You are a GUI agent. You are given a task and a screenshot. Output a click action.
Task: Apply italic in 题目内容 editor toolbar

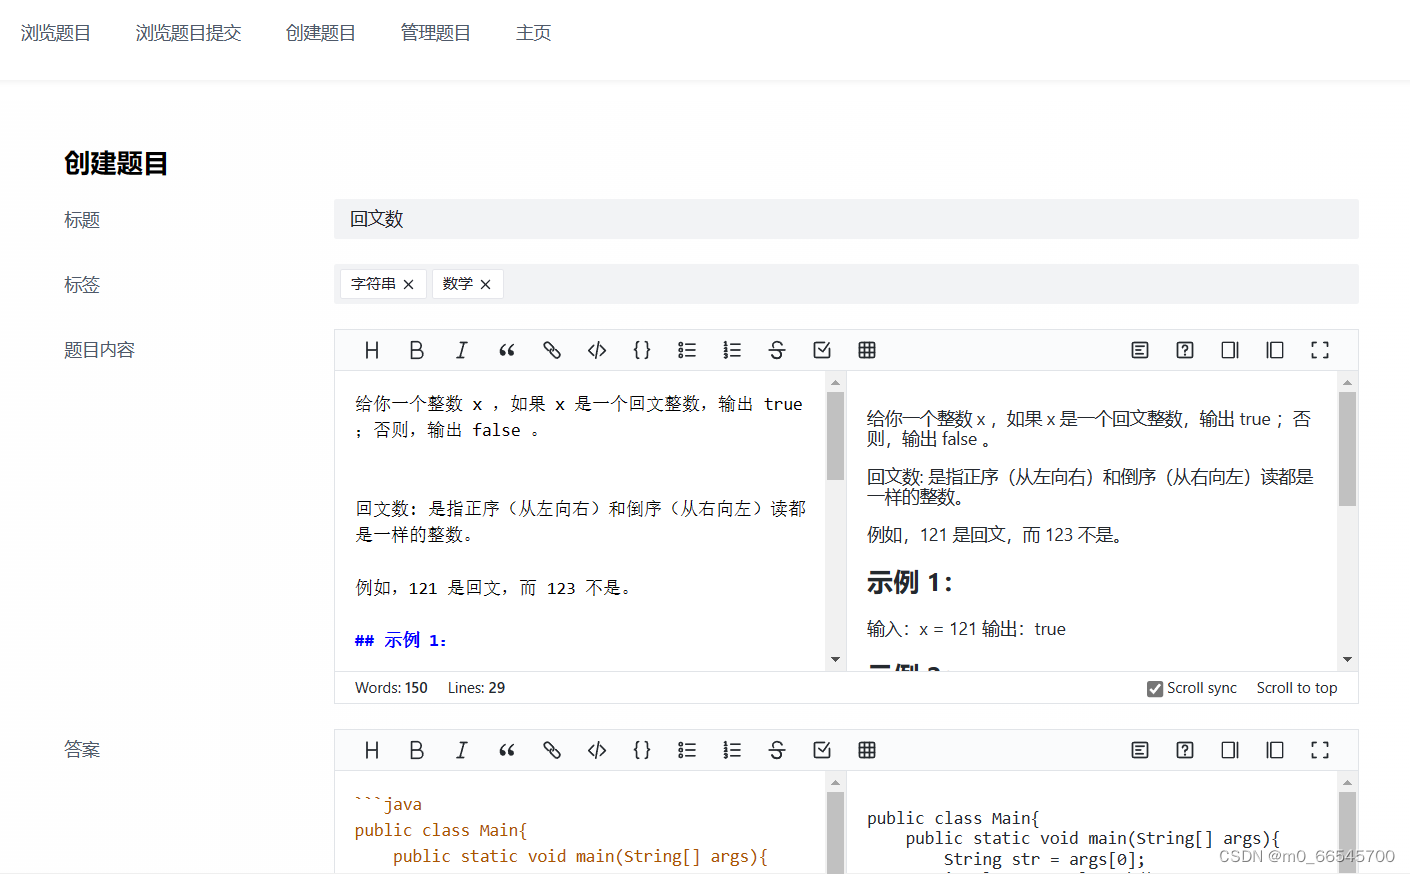click(462, 350)
